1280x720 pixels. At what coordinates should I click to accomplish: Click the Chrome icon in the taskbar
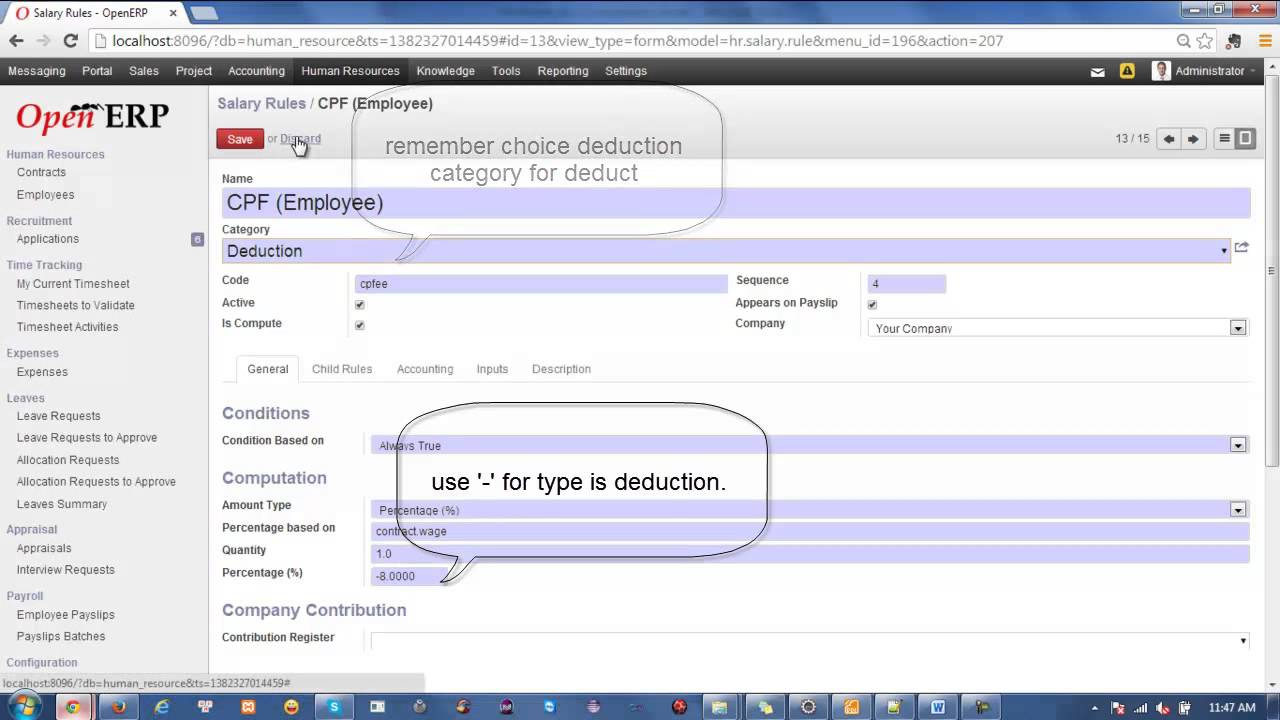point(73,706)
